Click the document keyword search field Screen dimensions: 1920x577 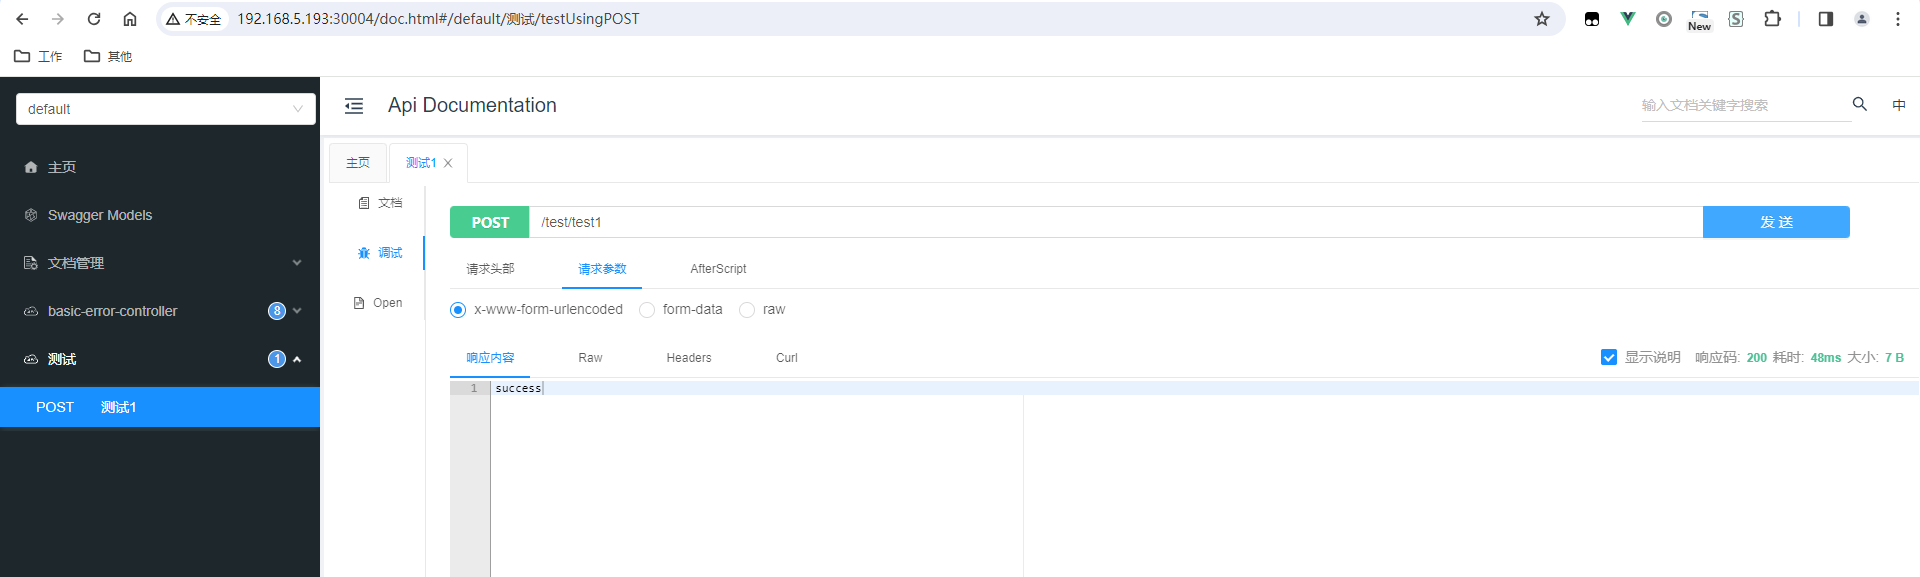click(1745, 105)
